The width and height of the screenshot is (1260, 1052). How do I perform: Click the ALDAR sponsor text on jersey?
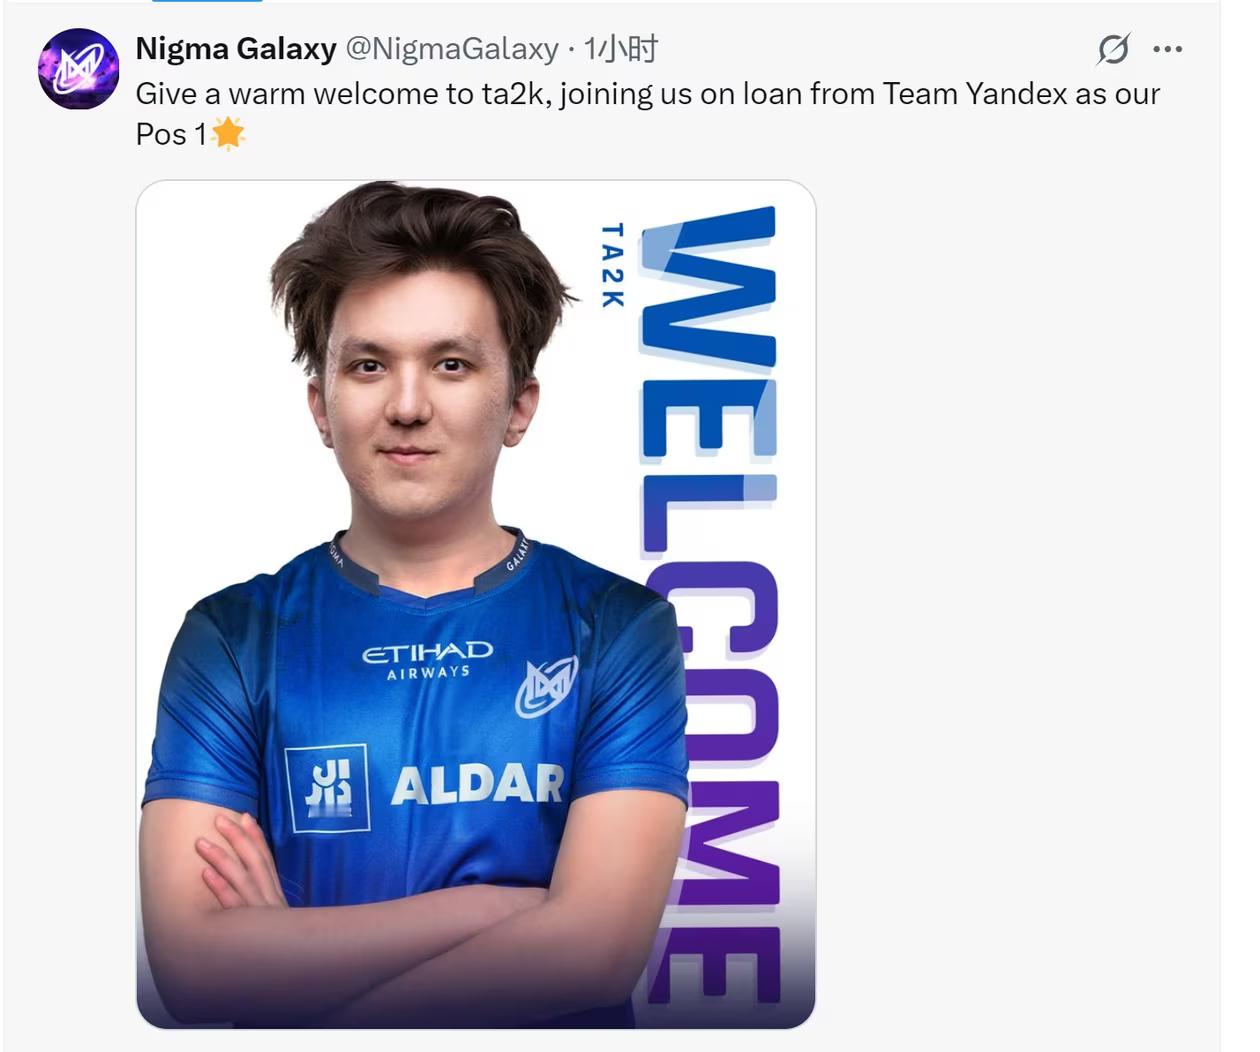478,784
